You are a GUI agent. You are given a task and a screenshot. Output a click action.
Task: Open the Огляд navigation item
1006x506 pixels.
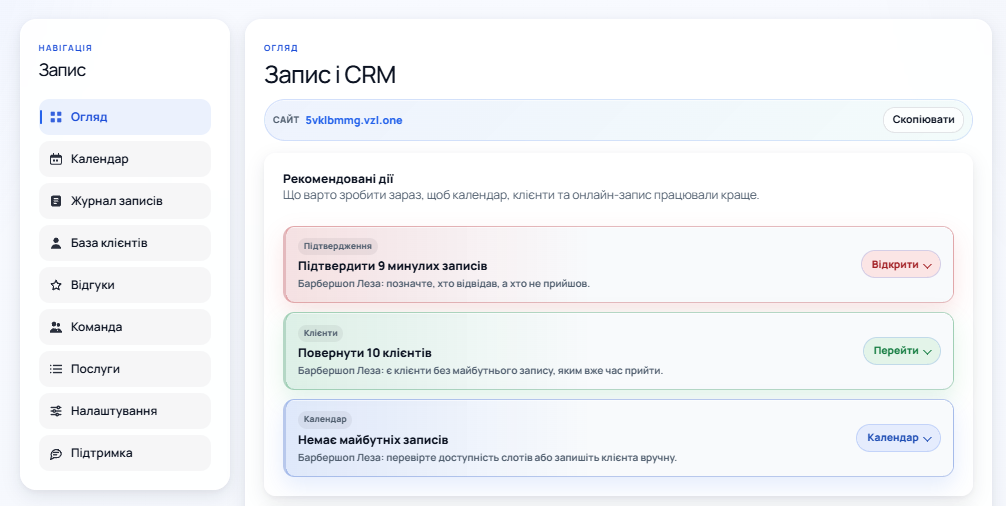pos(125,117)
